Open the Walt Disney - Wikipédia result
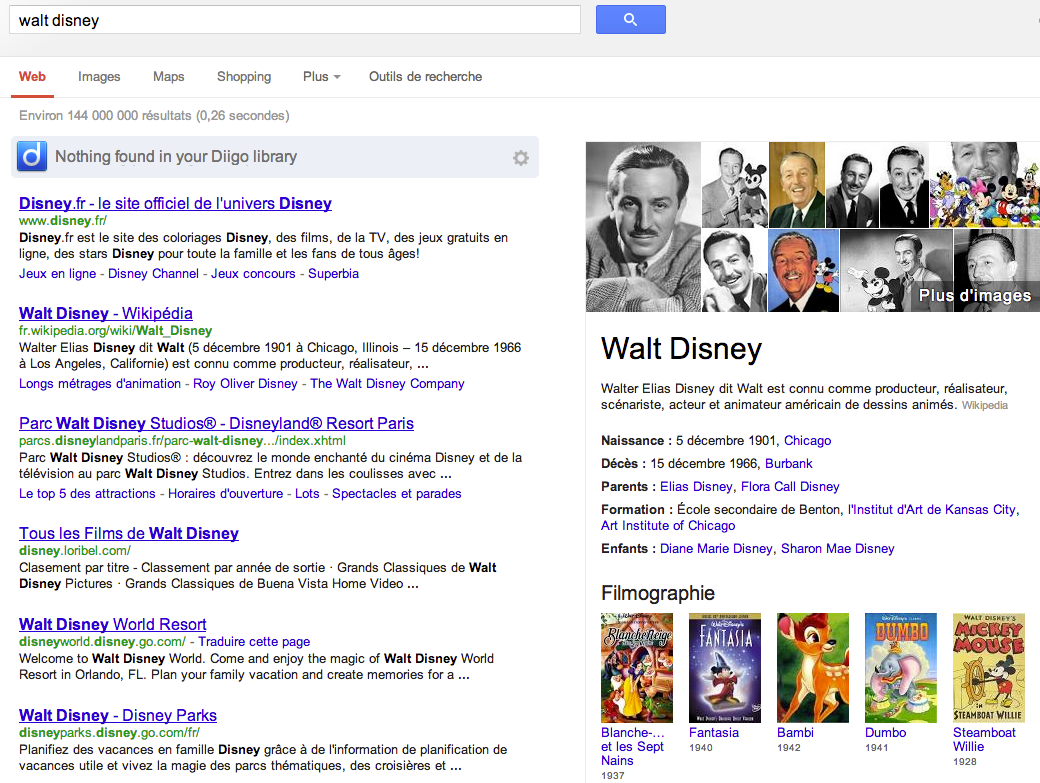 click(x=105, y=314)
